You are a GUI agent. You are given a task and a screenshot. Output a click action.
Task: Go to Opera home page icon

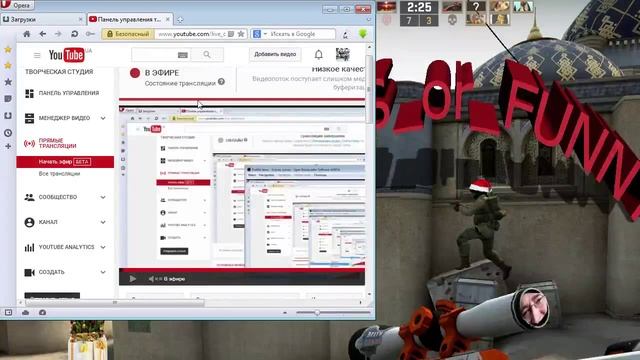pyautogui.click(x=27, y=34)
